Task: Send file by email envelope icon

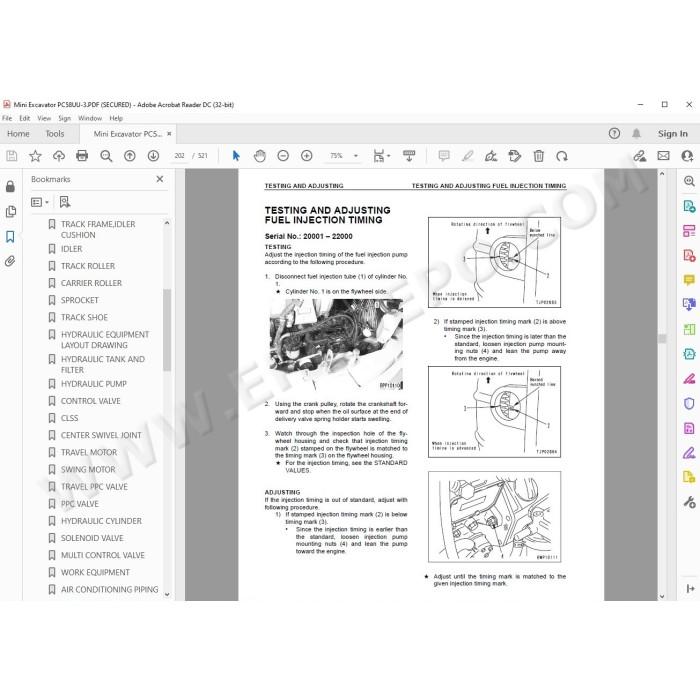Action: pyautogui.click(x=663, y=156)
